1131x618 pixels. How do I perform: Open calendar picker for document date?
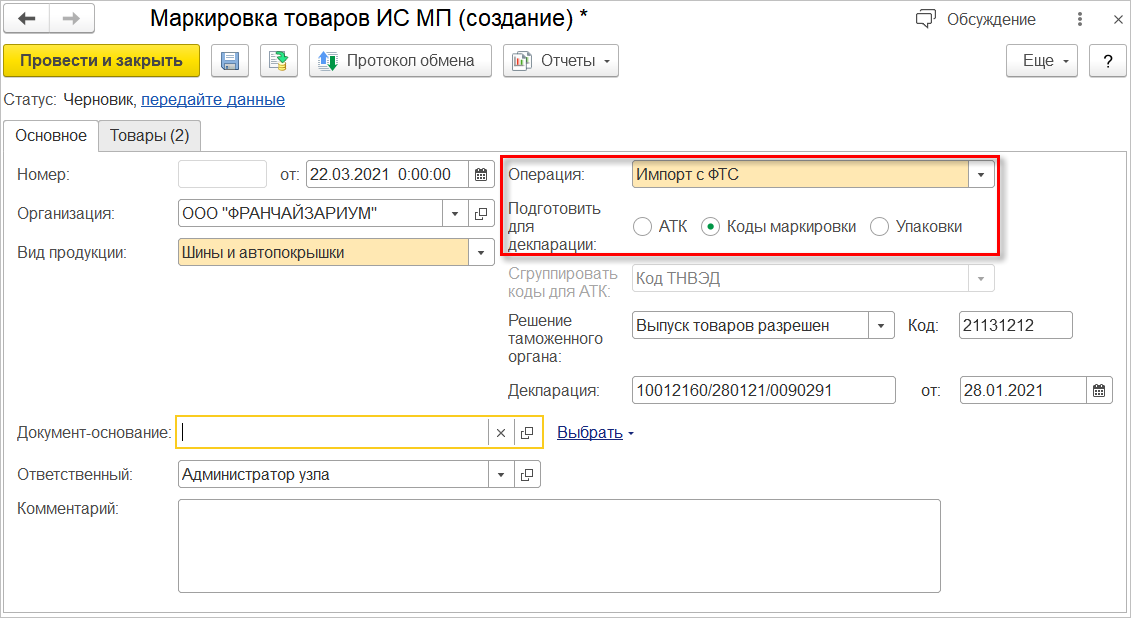(x=481, y=175)
